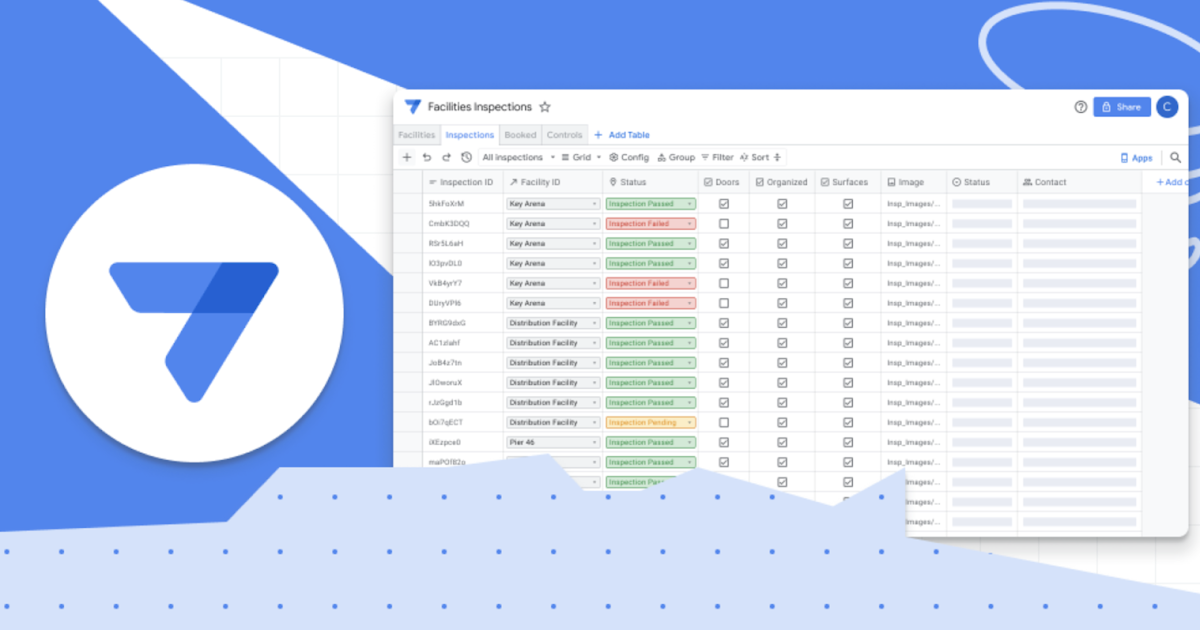Image resolution: width=1200 pixels, height=630 pixels.
Task: Click Contact cell in row ShkFoXrM
Action: [1080, 204]
